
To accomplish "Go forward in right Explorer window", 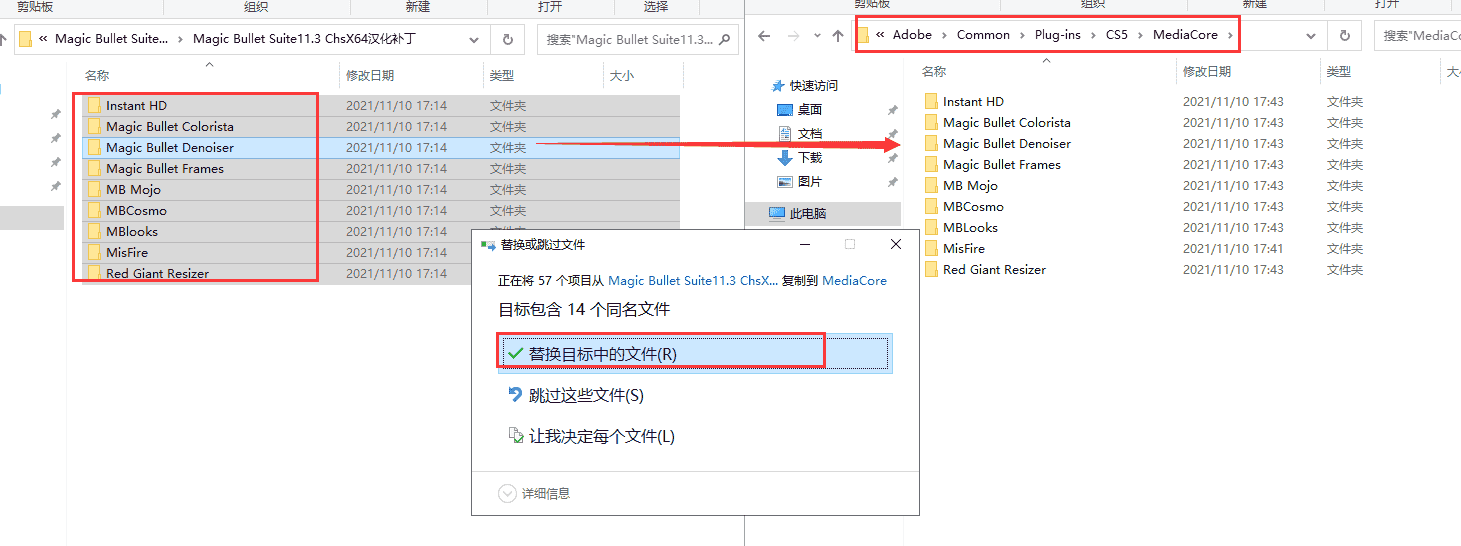I will 792,36.
